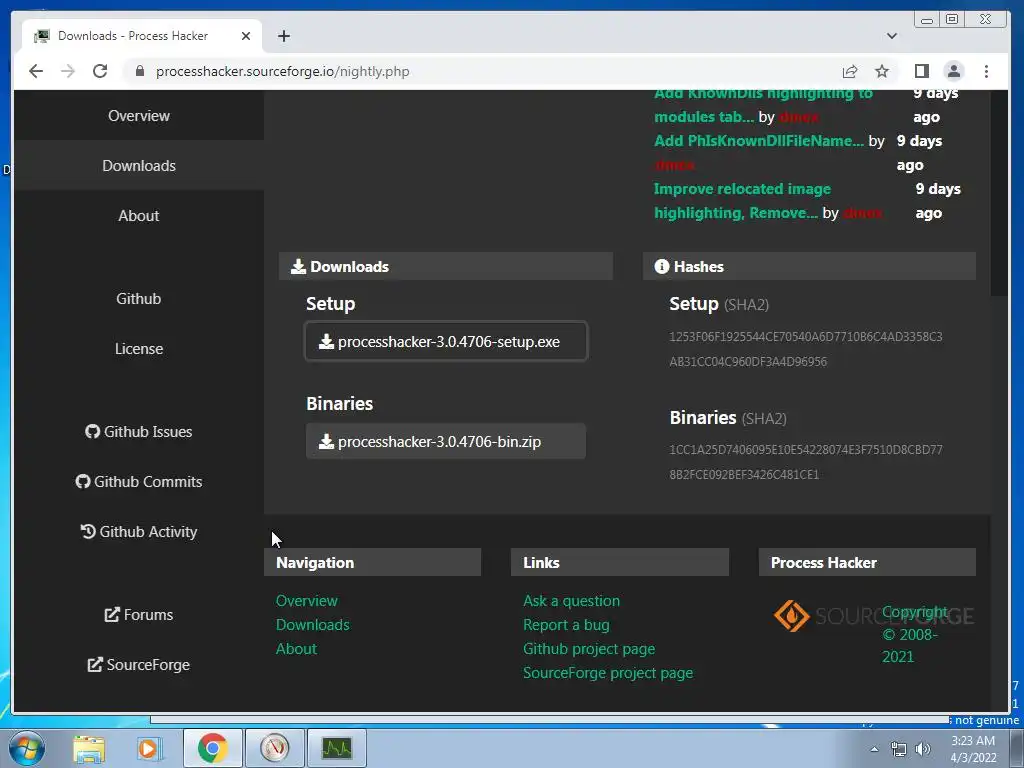The image size is (1024, 768).
Task: Open Process Hacker graph icon in taskbar
Action: coord(337,748)
